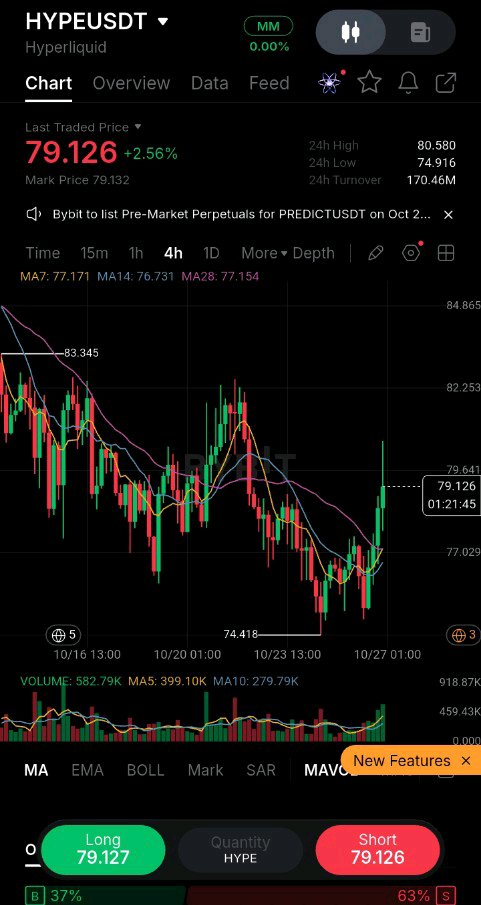Select the 4h interval
Viewport: 481px width, 905px height.
click(x=173, y=253)
